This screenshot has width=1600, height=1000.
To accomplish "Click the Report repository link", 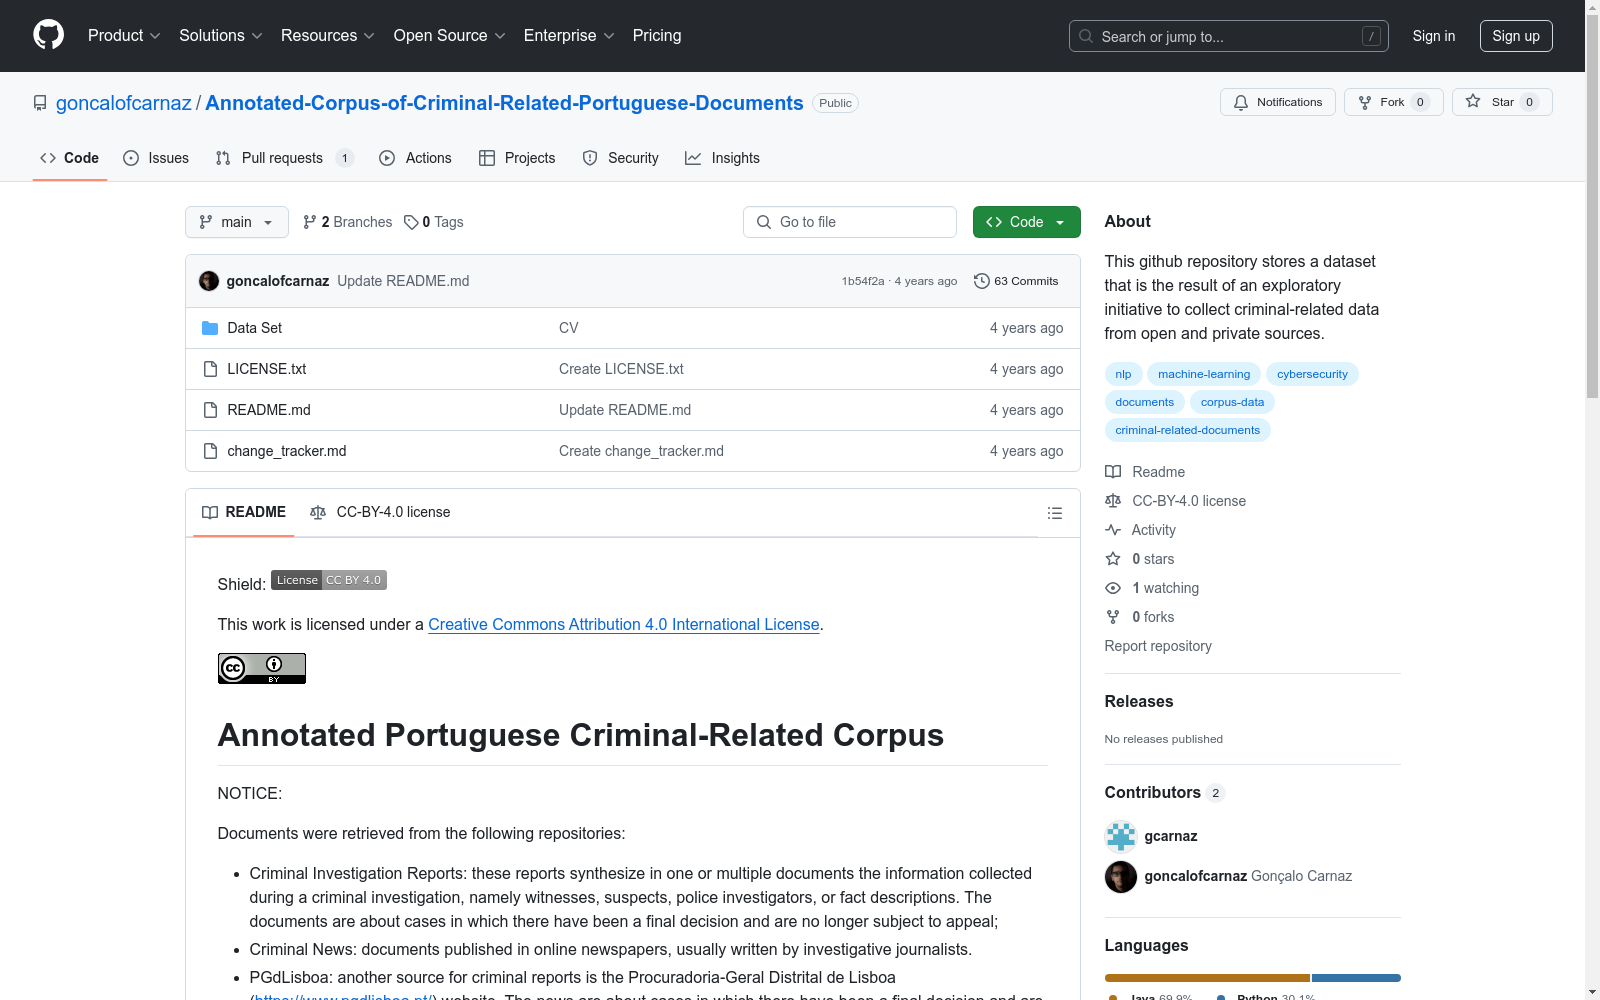I will [1158, 646].
